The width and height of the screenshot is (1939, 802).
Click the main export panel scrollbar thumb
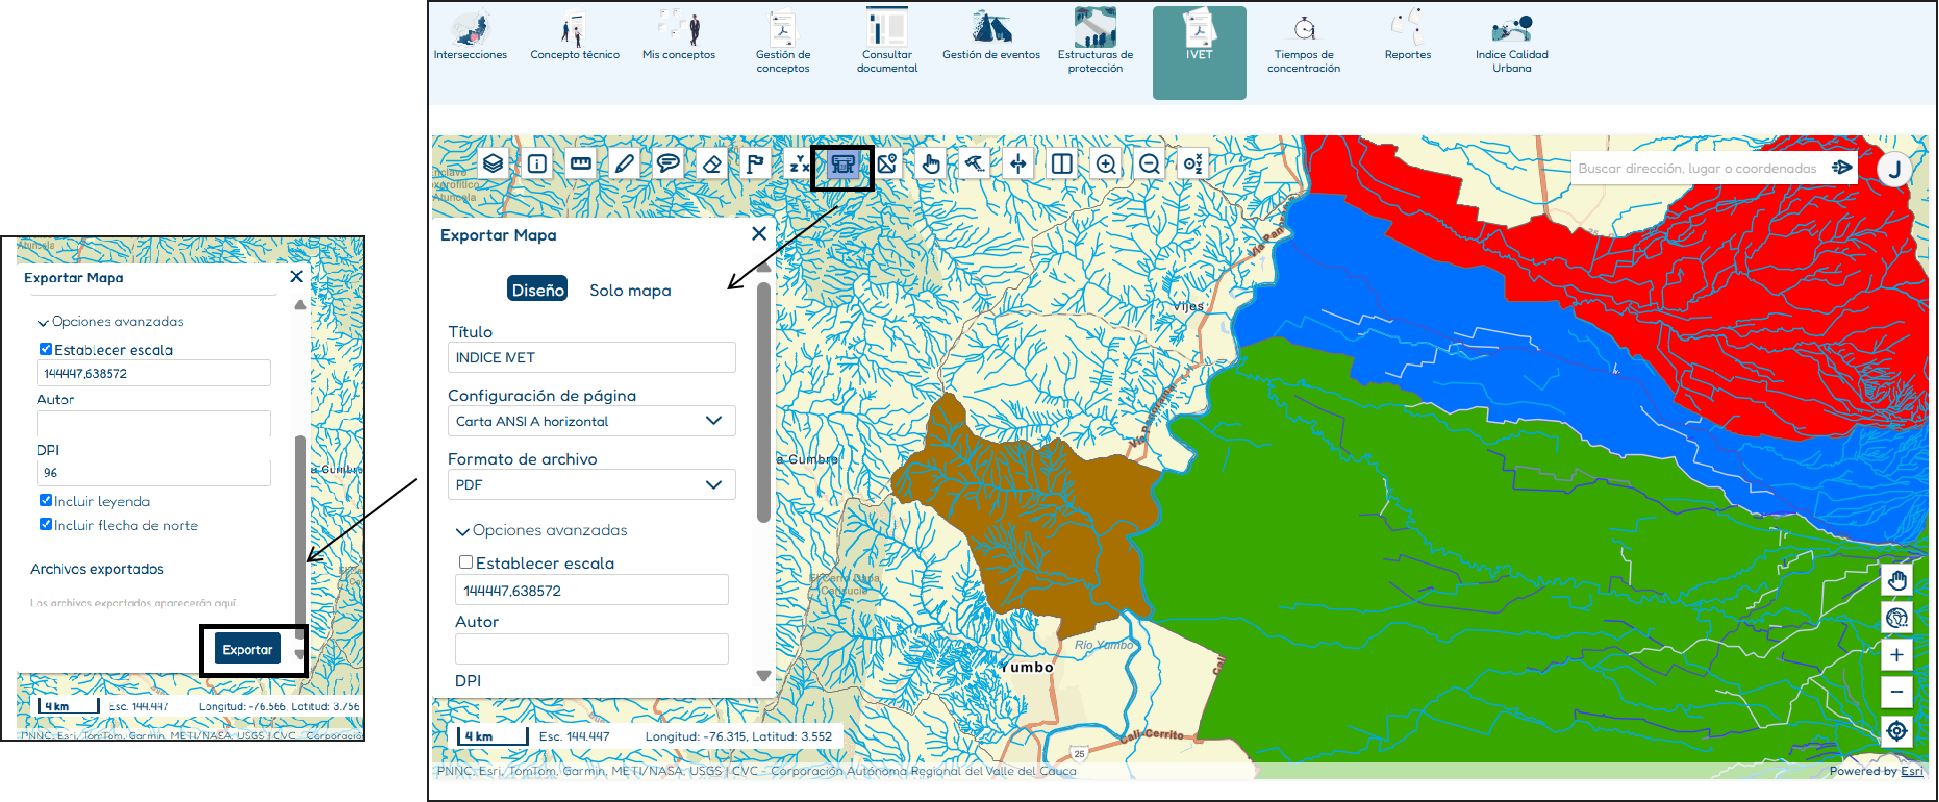[764, 403]
